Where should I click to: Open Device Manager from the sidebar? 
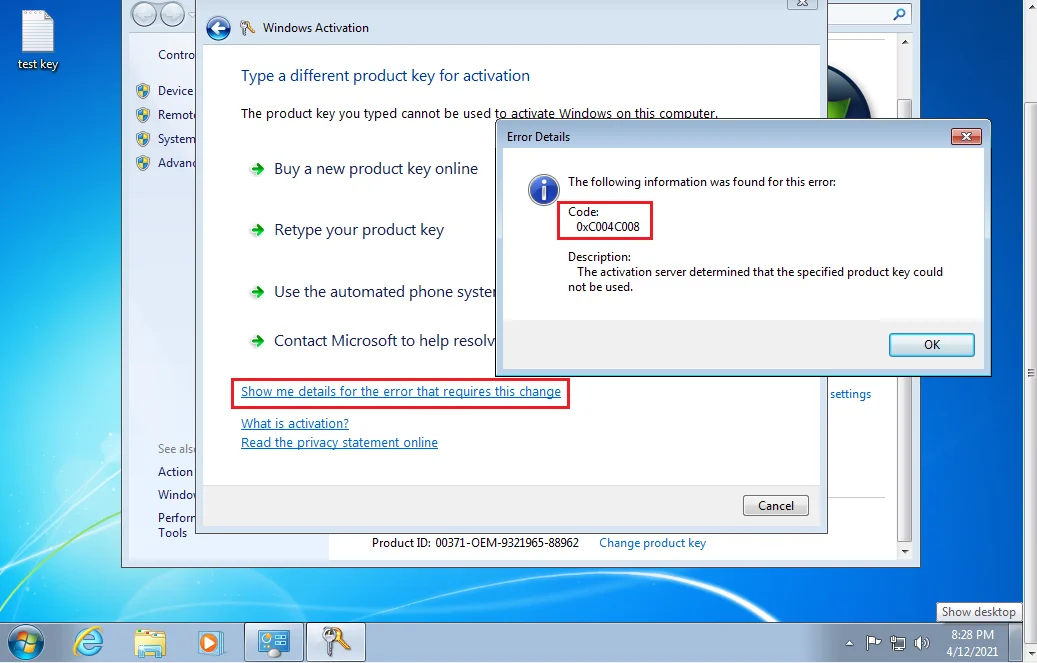(177, 90)
